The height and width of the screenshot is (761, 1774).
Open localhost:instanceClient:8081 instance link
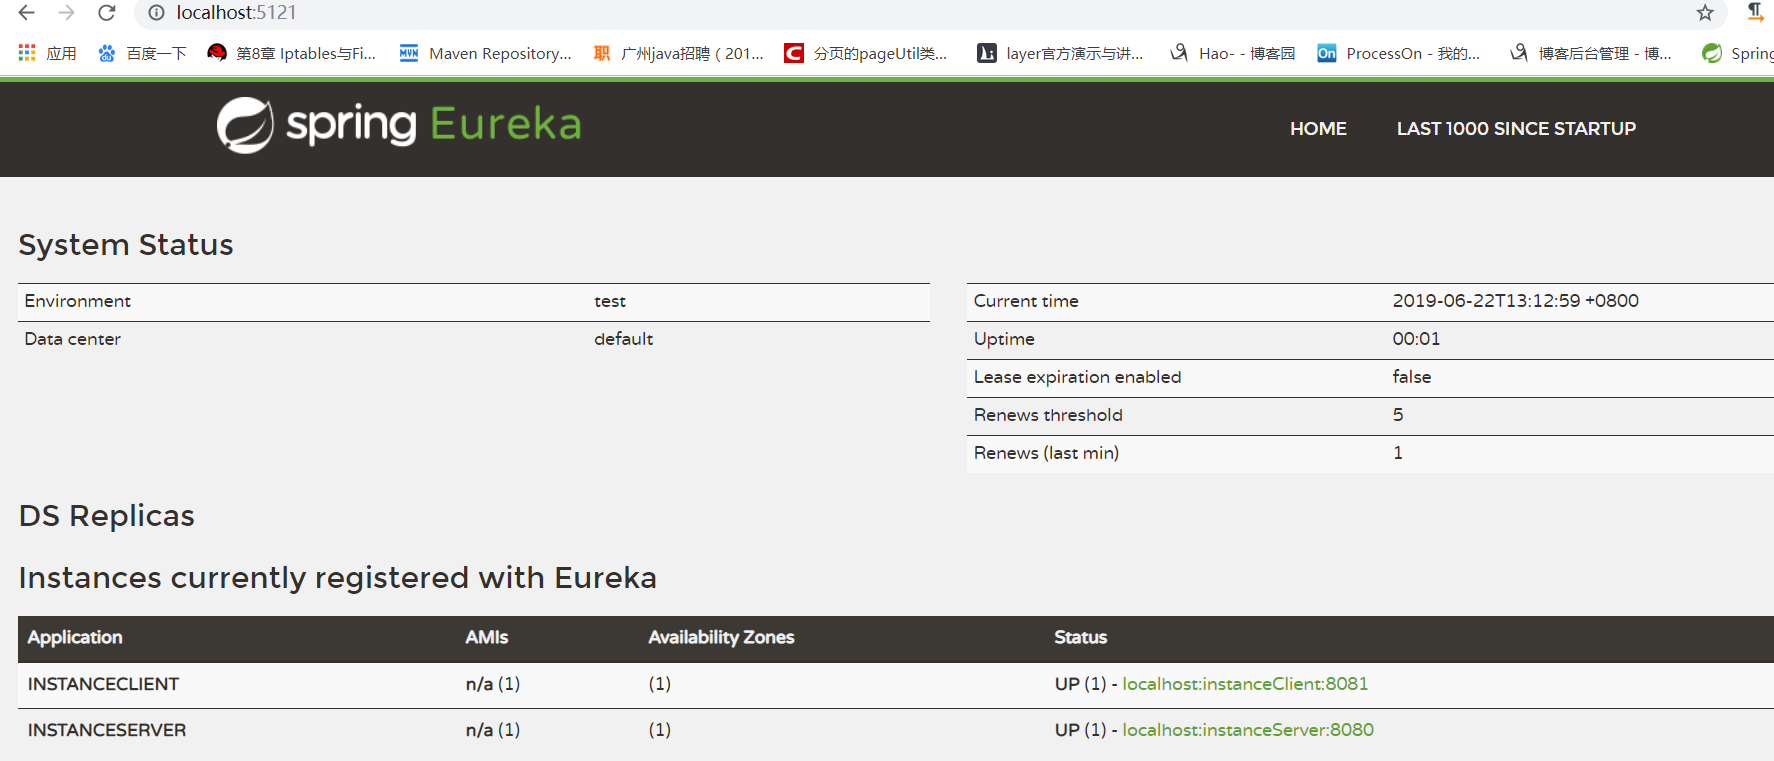coord(1245,684)
